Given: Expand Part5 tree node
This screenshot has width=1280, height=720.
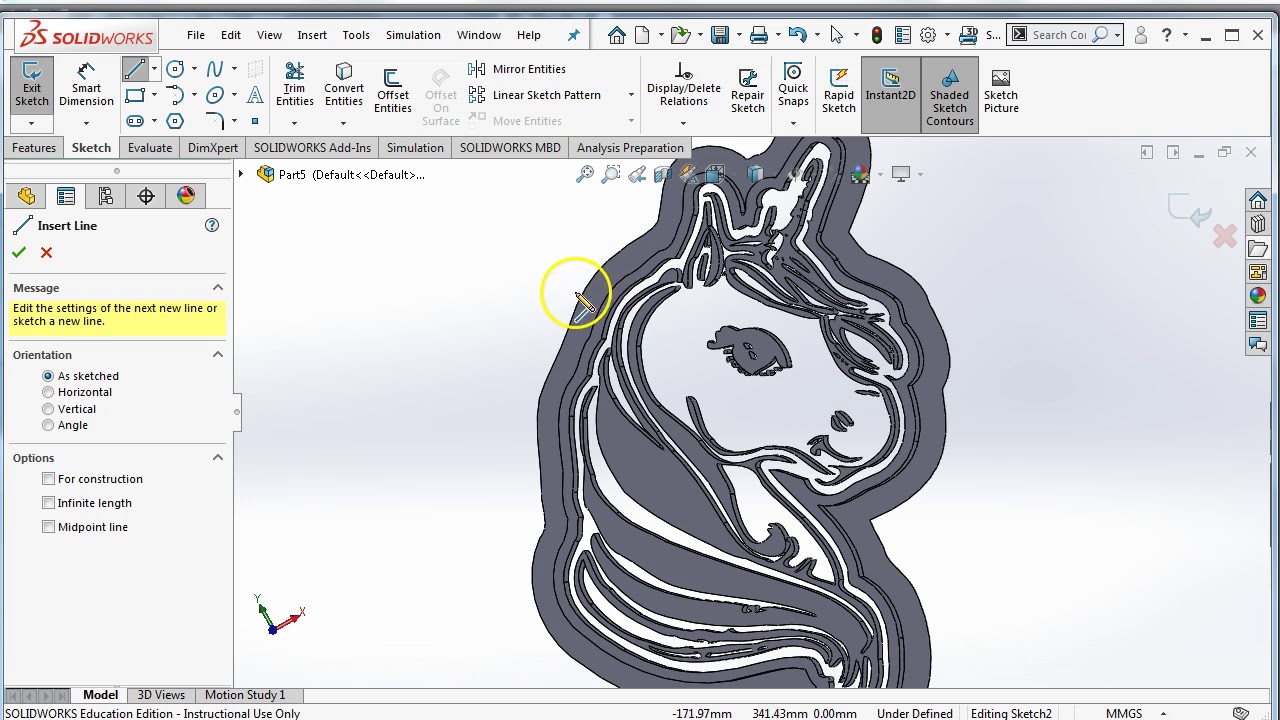Looking at the screenshot, I should click(x=241, y=174).
